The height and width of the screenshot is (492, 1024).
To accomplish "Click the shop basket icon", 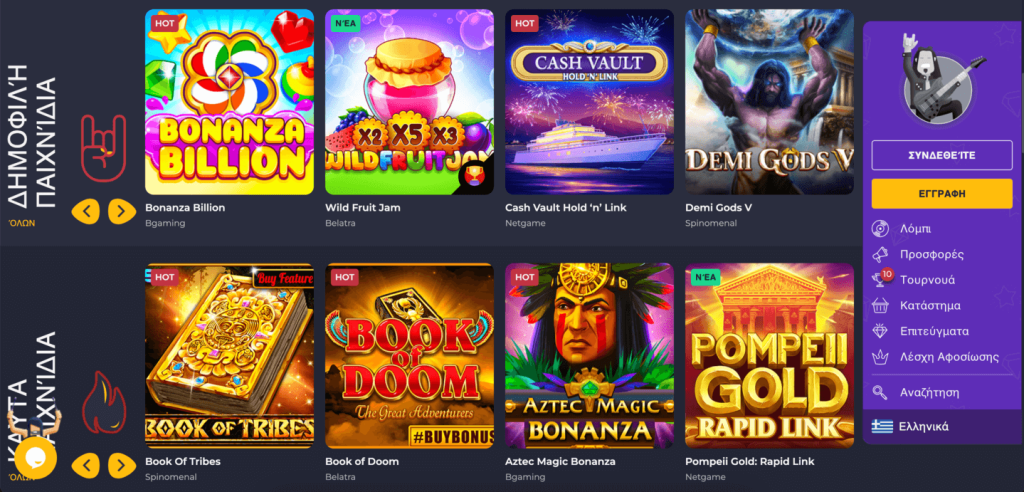I will 880,305.
